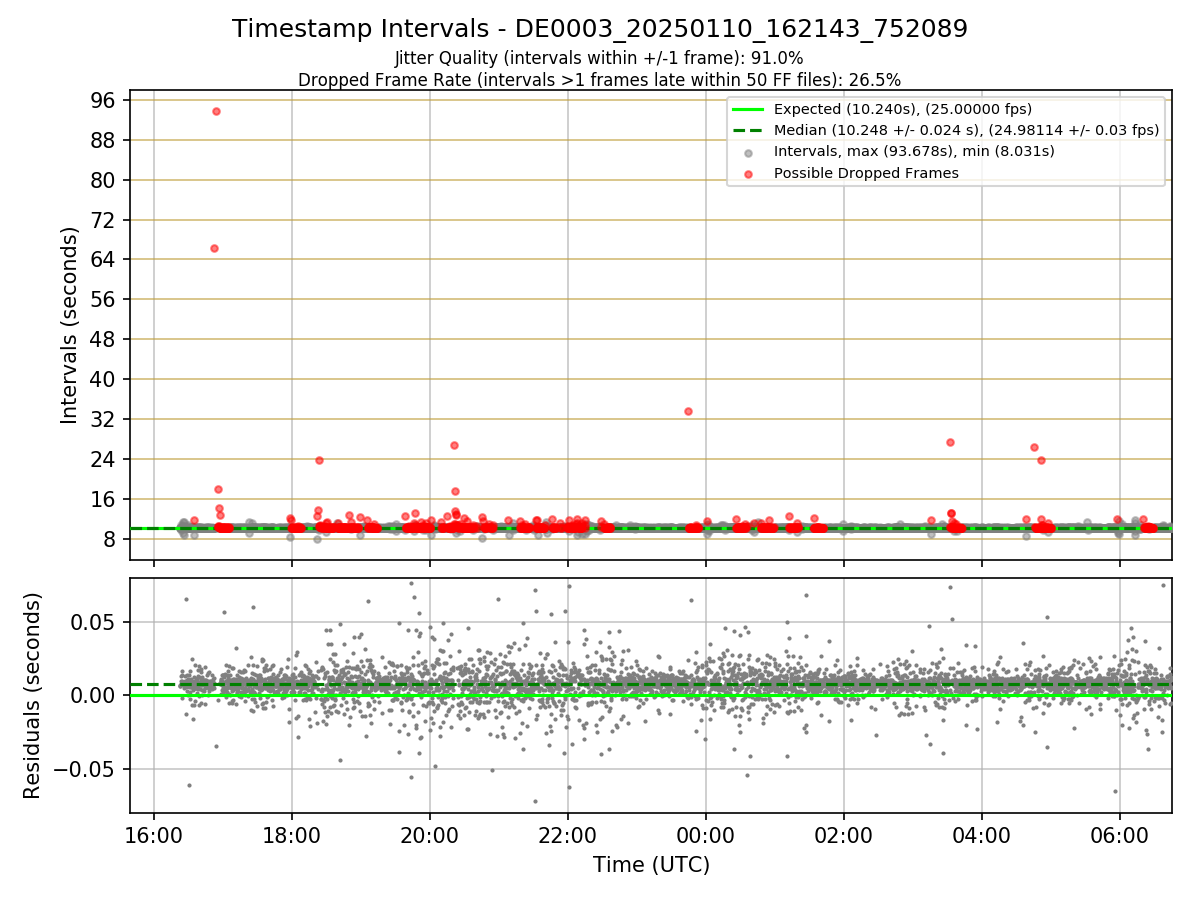The image size is (1200, 900).
Task: Click the "Jitter Quality" 91.0% subtitle line
Action: [599, 58]
